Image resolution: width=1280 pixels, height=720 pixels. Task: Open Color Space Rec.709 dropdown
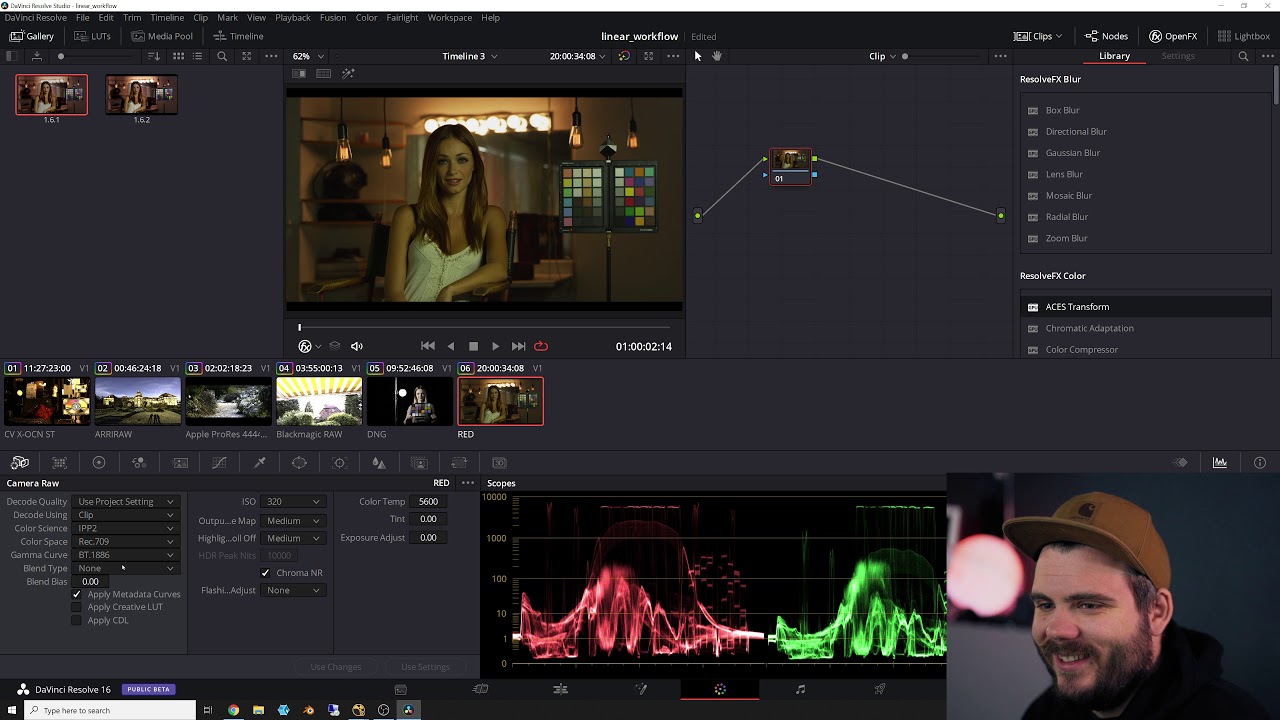pyautogui.click(x=125, y=542)
